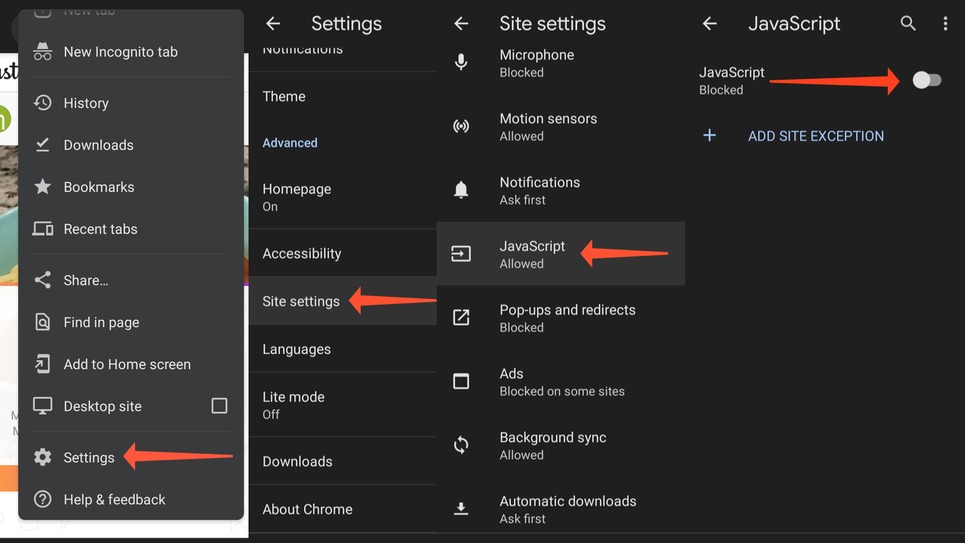Tap back arrow in Site settings header
The image size is (965, 543).
(x=461, y=23)
